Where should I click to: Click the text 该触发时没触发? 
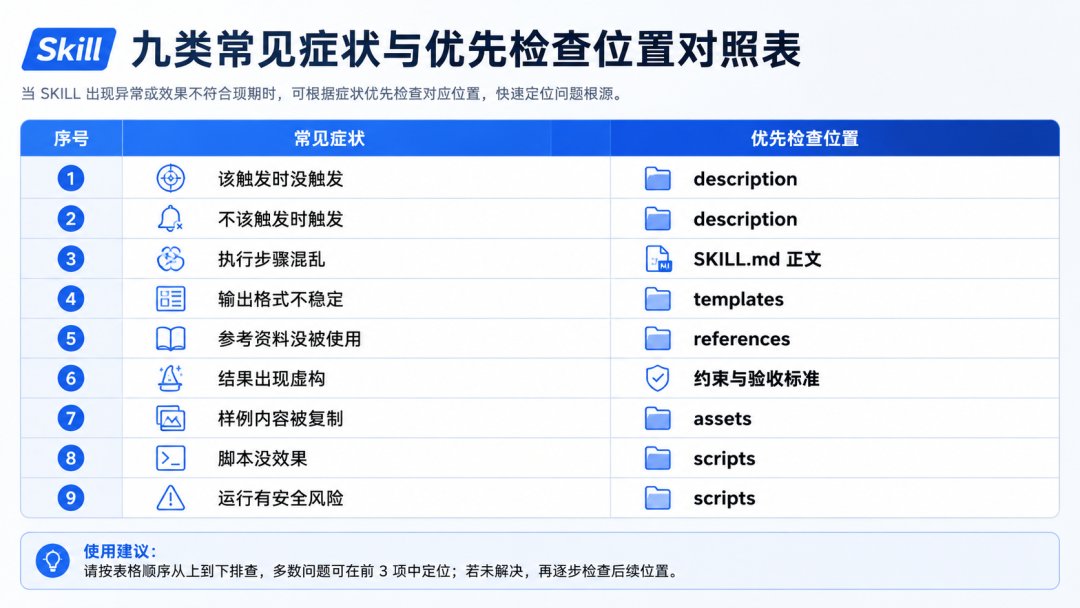pos(280,179)
